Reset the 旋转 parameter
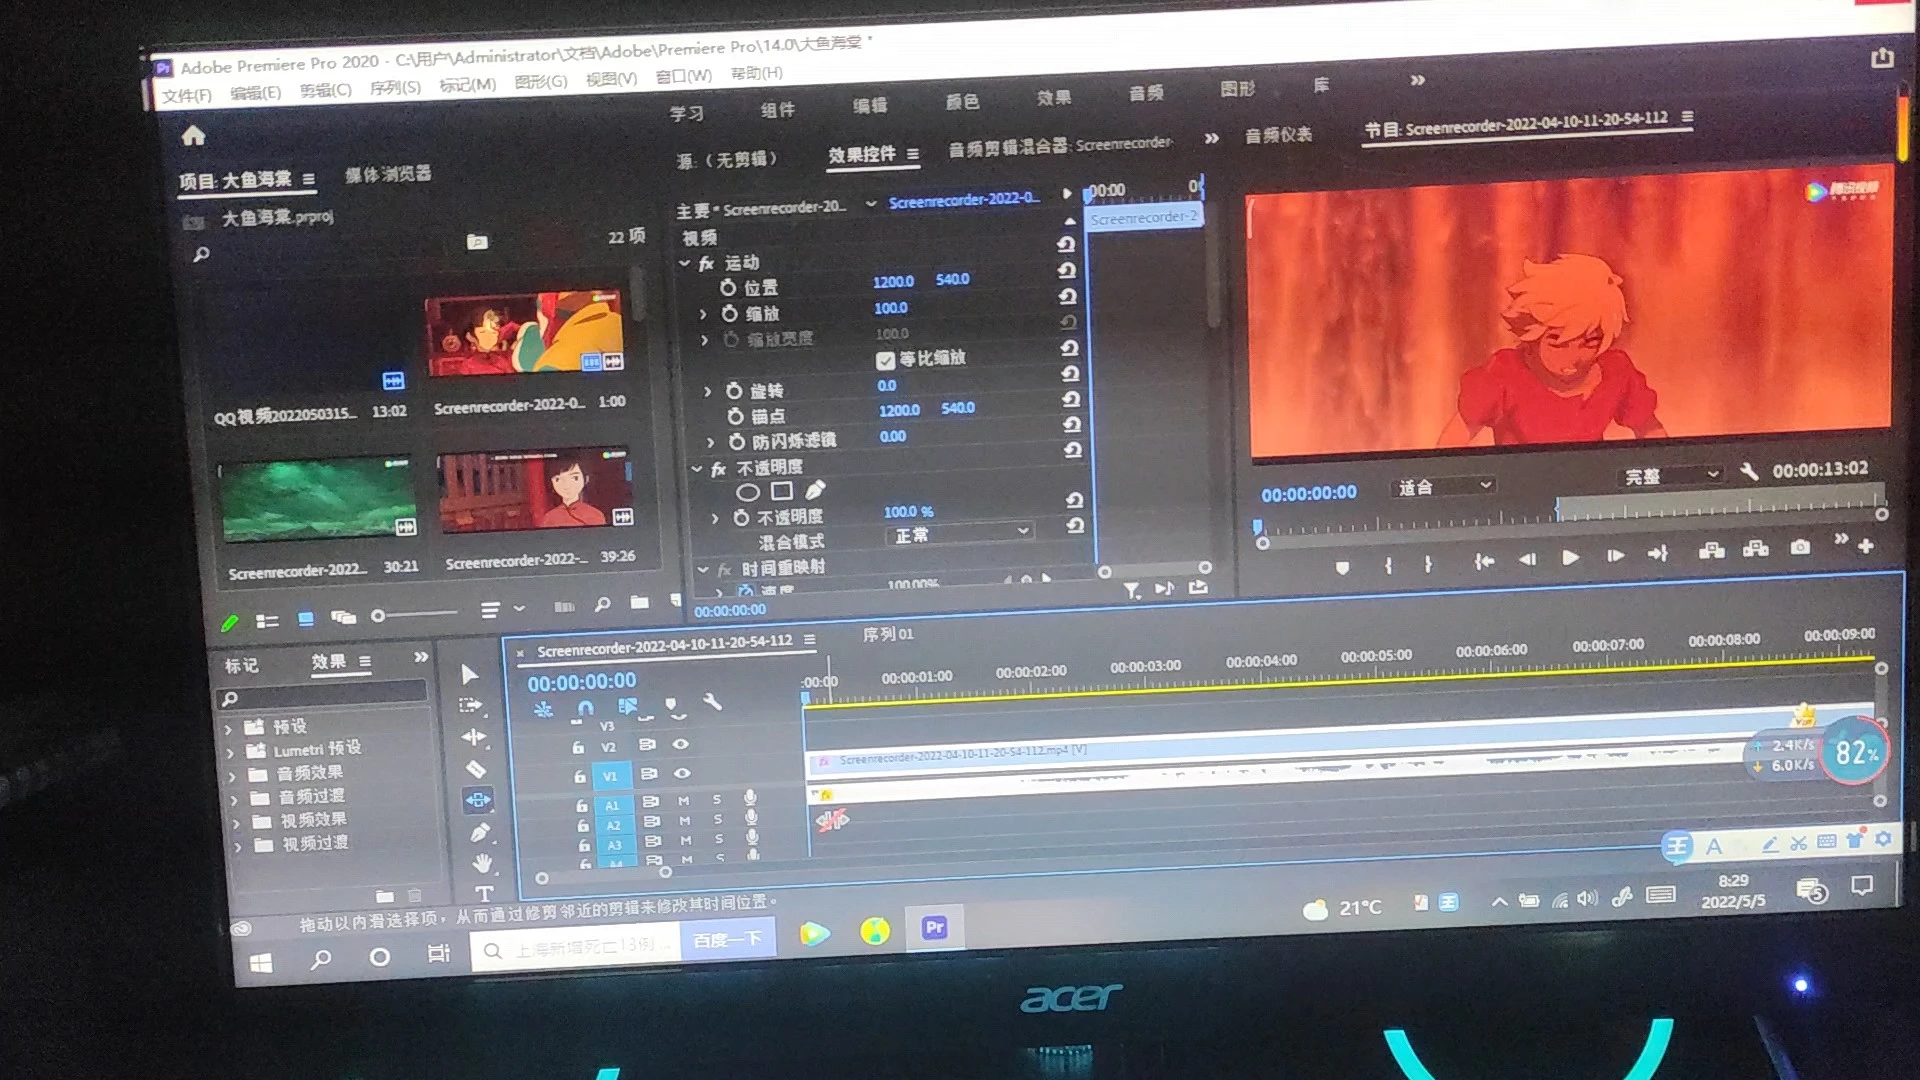1920x1080 pixels. point(1071,373)
